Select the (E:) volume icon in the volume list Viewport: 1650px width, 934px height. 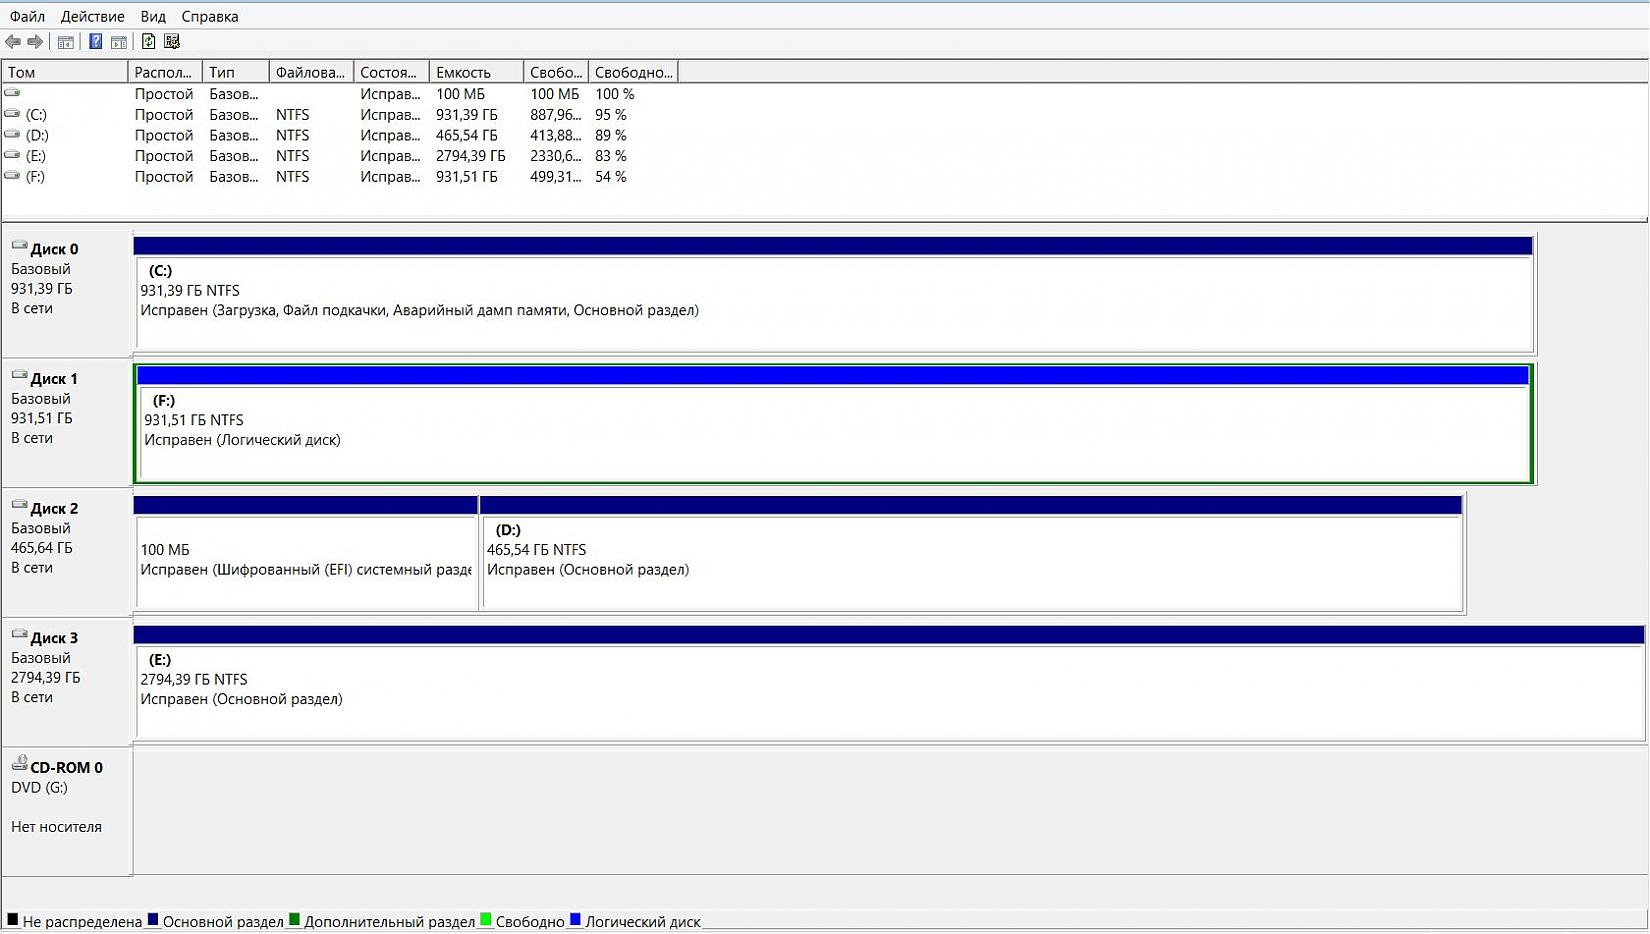tap(12, 155)
